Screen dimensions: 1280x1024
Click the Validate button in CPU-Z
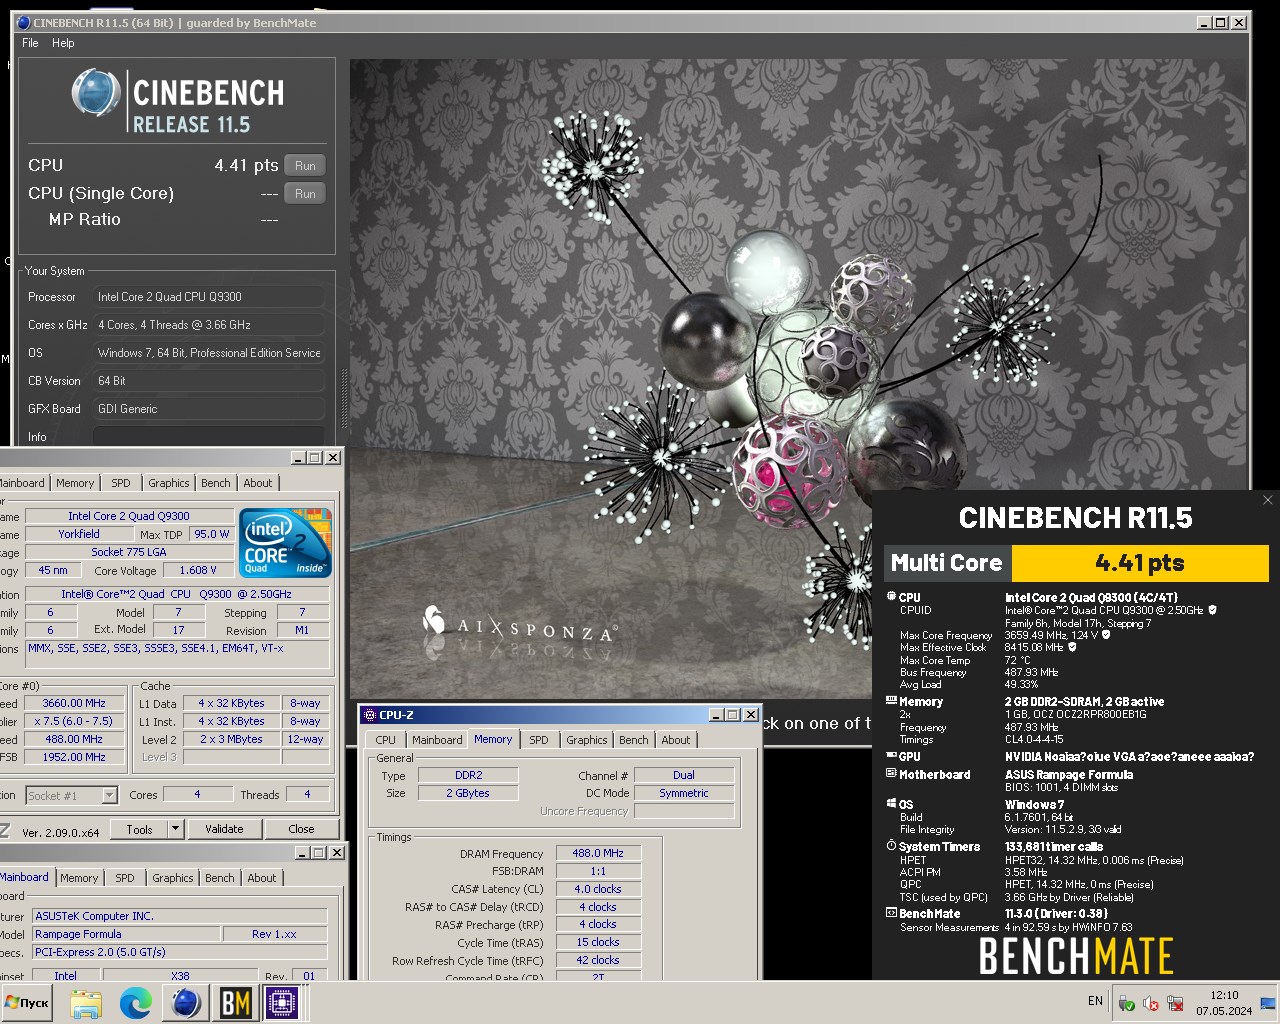pos(224,829)
